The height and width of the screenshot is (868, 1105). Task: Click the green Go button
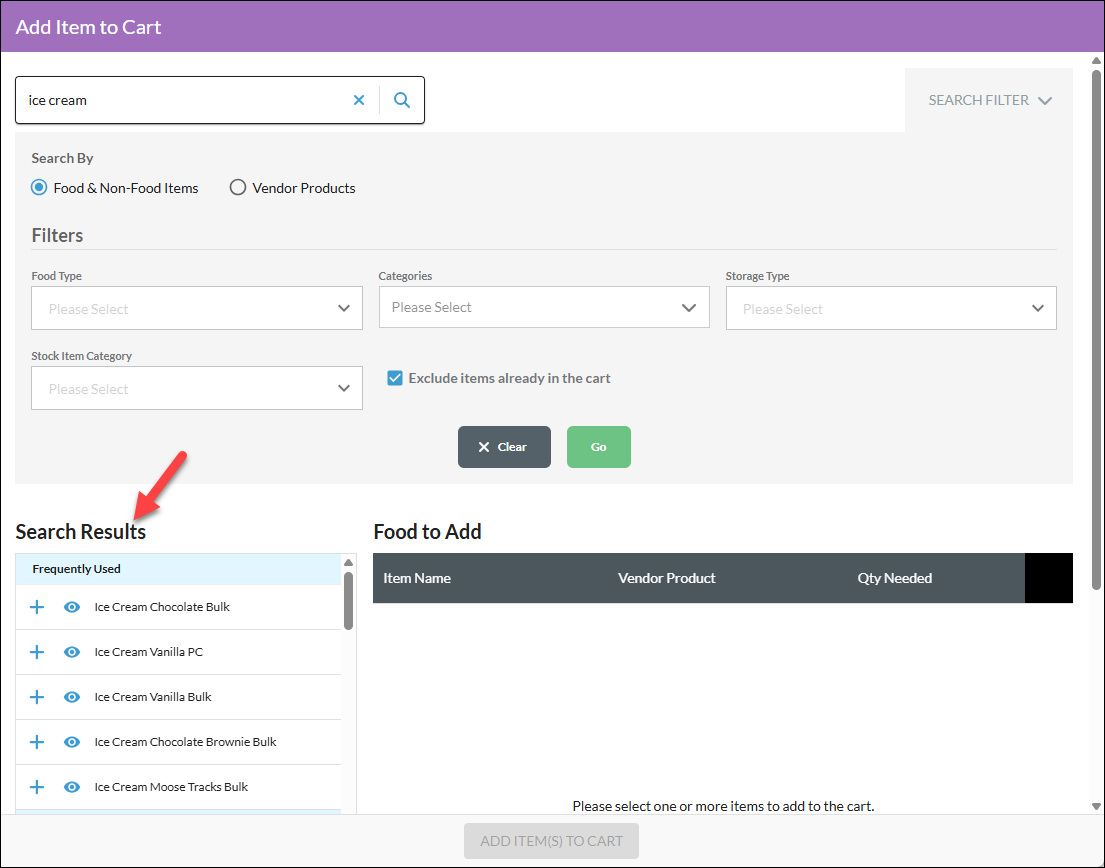click(x=599, y=447)
